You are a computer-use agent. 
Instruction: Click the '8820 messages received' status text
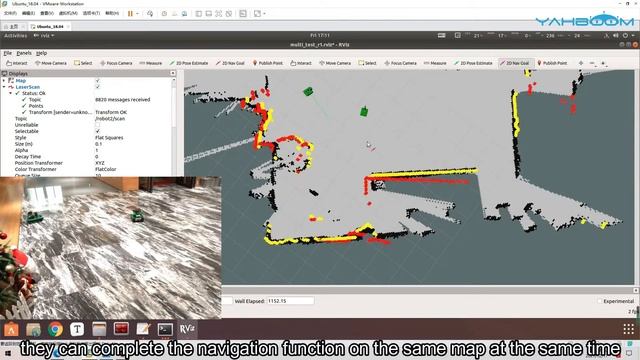[122, 100]
